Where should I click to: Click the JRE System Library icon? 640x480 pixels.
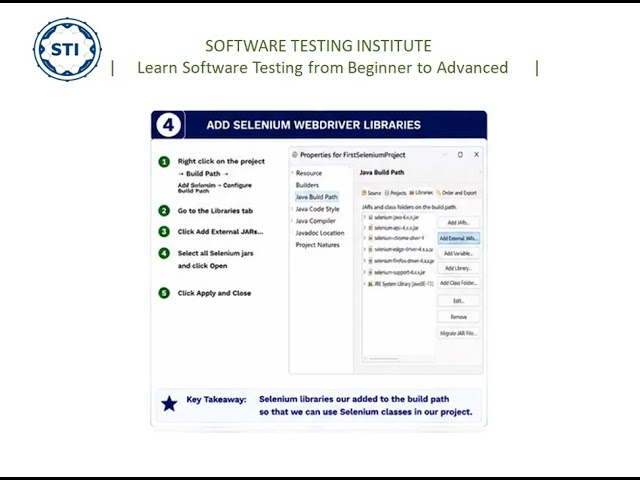(x=371, y=284)
